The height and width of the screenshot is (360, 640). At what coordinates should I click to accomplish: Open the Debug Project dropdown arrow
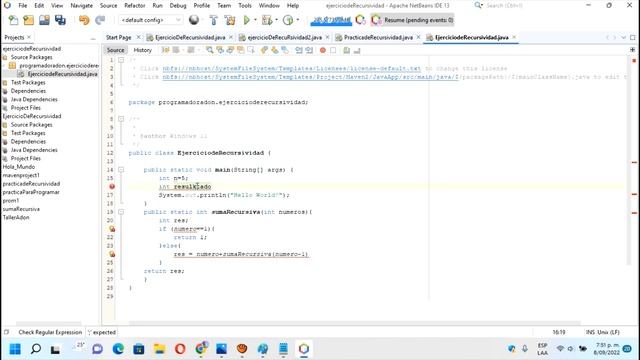pyautogui.click(x=276, y=20)
